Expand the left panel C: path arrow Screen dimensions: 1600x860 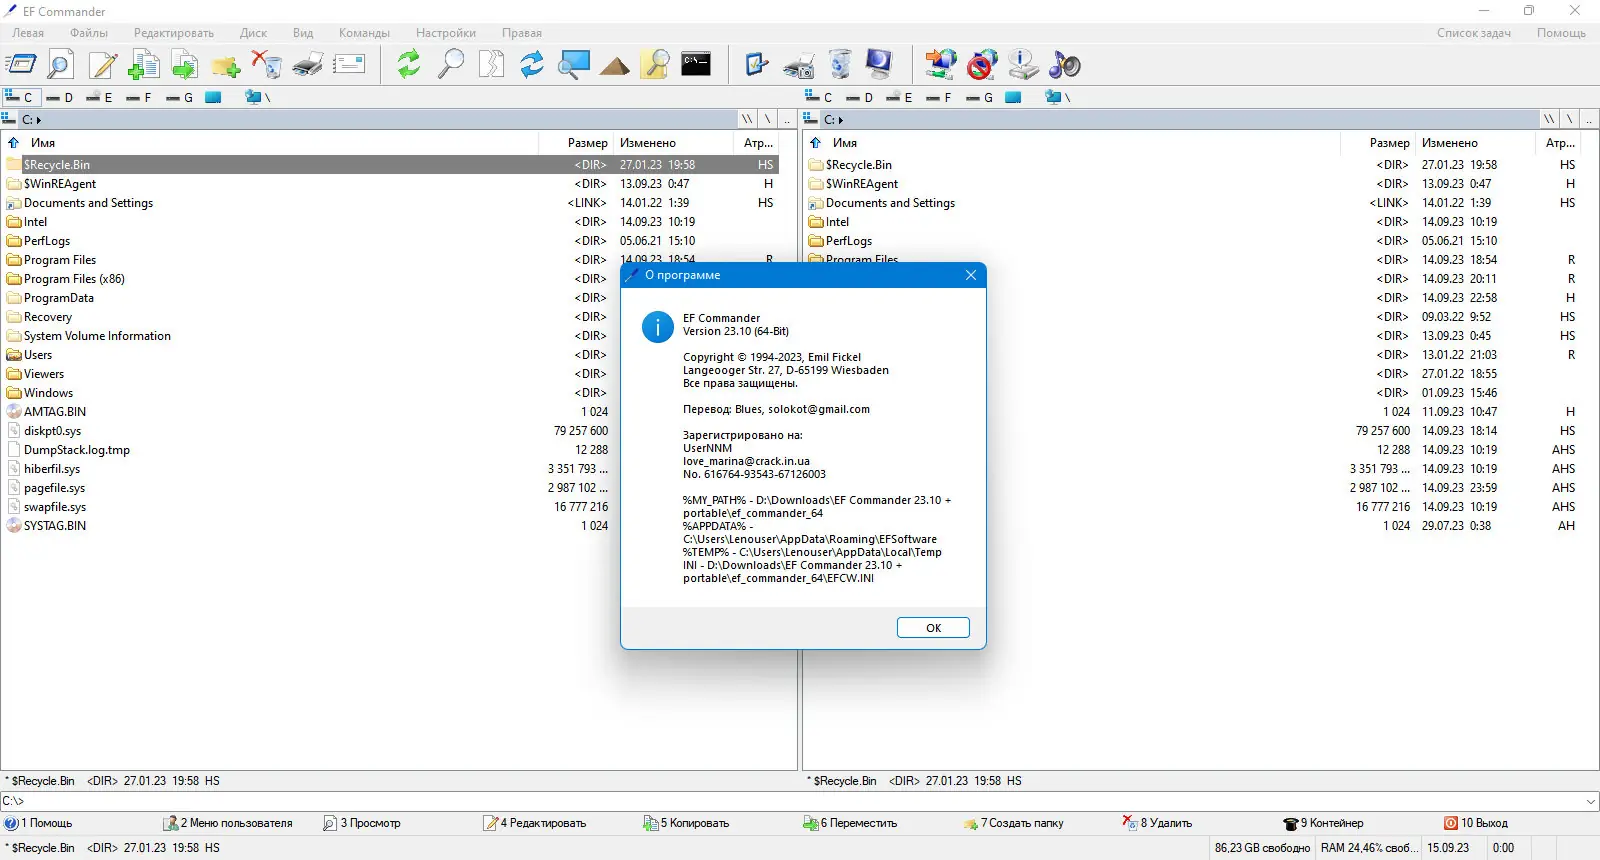coord(39,120)
